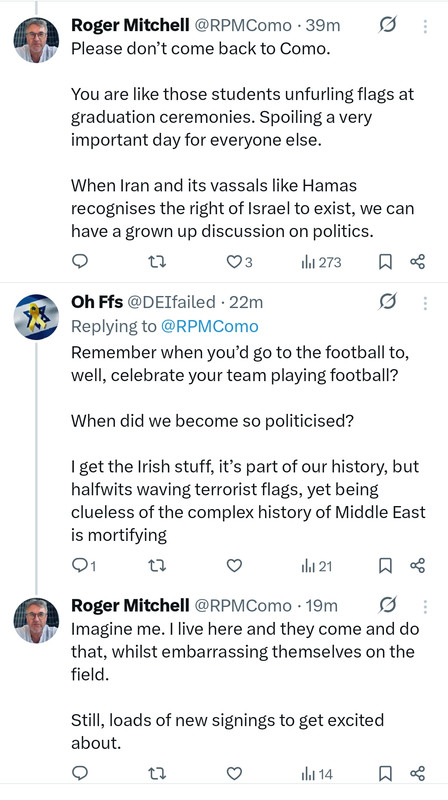
Task: Bookmark the "Imagine me" reply tweet
Action: point(385,773)
